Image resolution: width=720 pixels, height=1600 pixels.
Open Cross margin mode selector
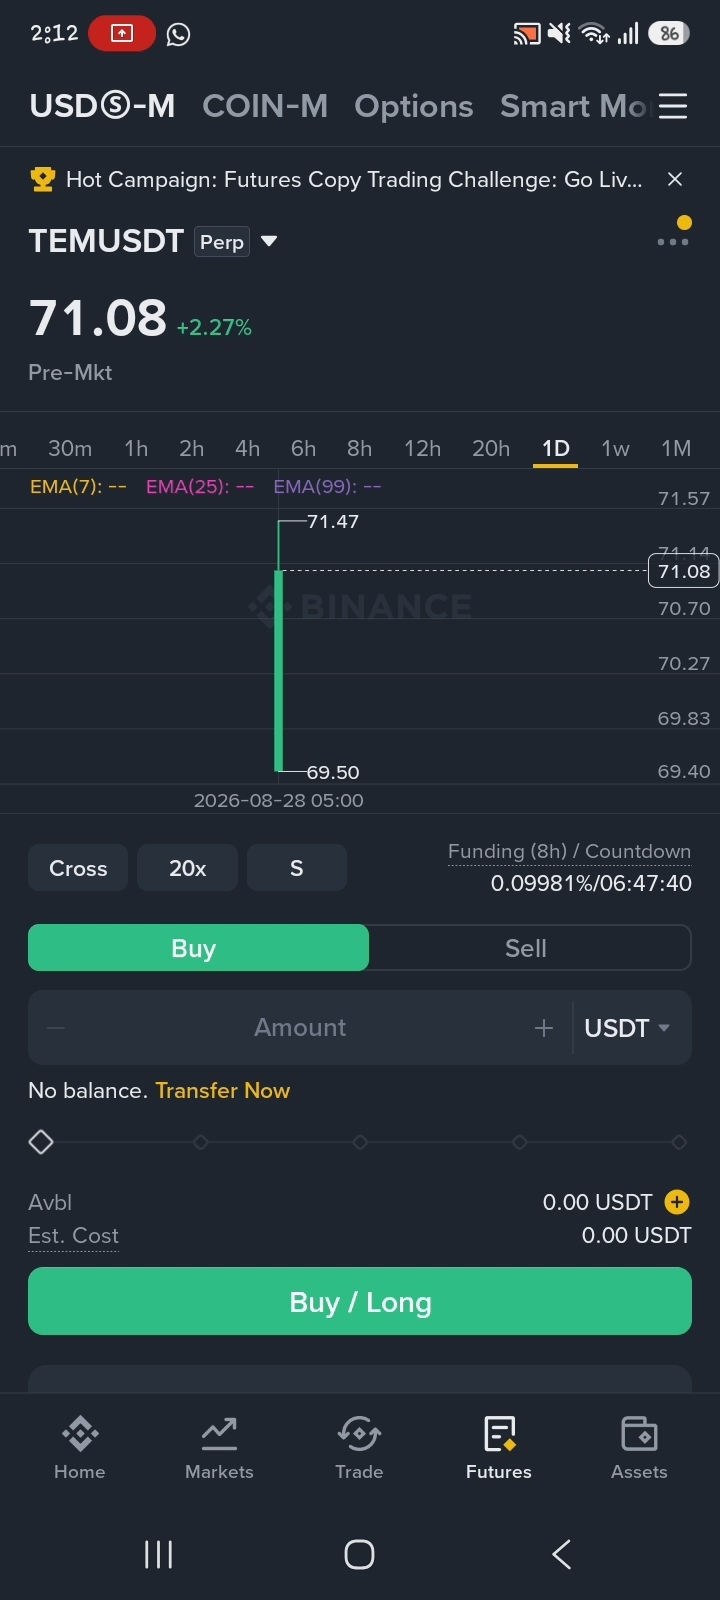click(78, 868)
